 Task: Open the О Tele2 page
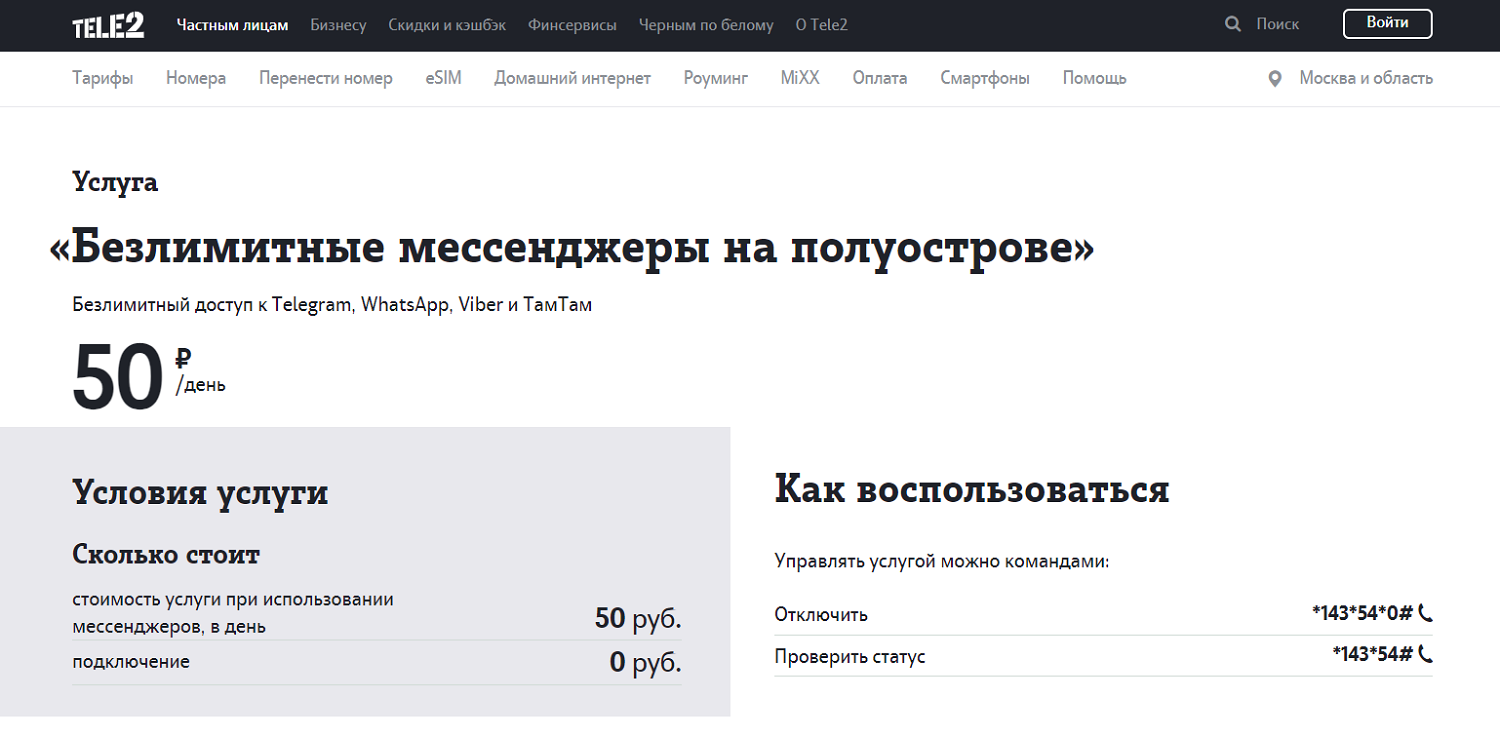(821, 25)
